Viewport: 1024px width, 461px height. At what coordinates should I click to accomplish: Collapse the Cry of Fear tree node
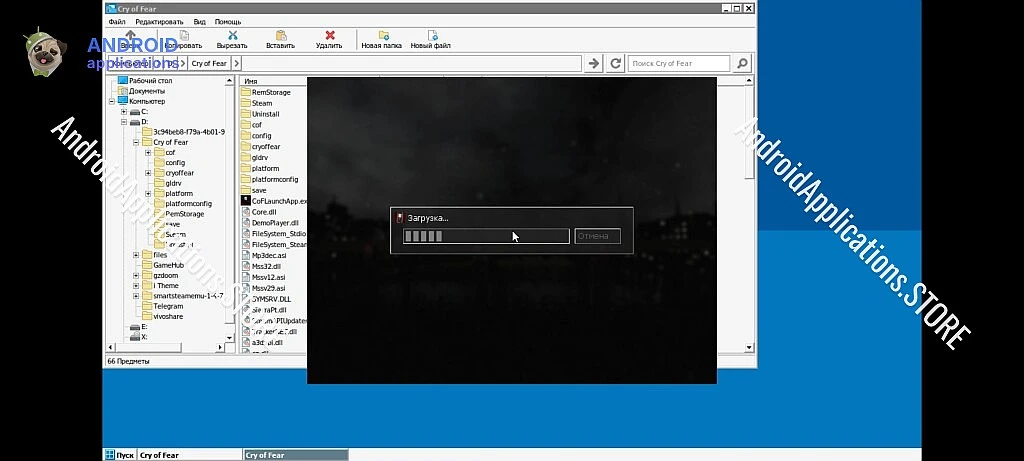(136, 142)
